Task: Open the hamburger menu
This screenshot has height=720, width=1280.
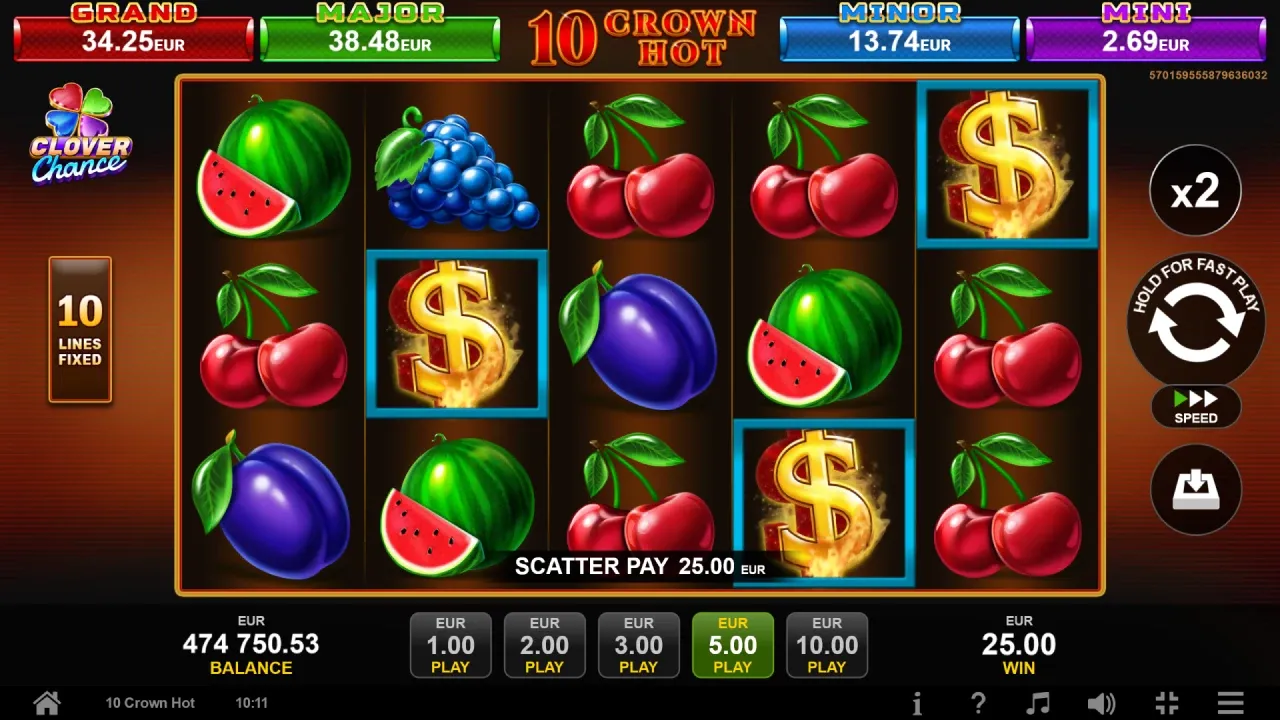Action: coord(1231,703)
